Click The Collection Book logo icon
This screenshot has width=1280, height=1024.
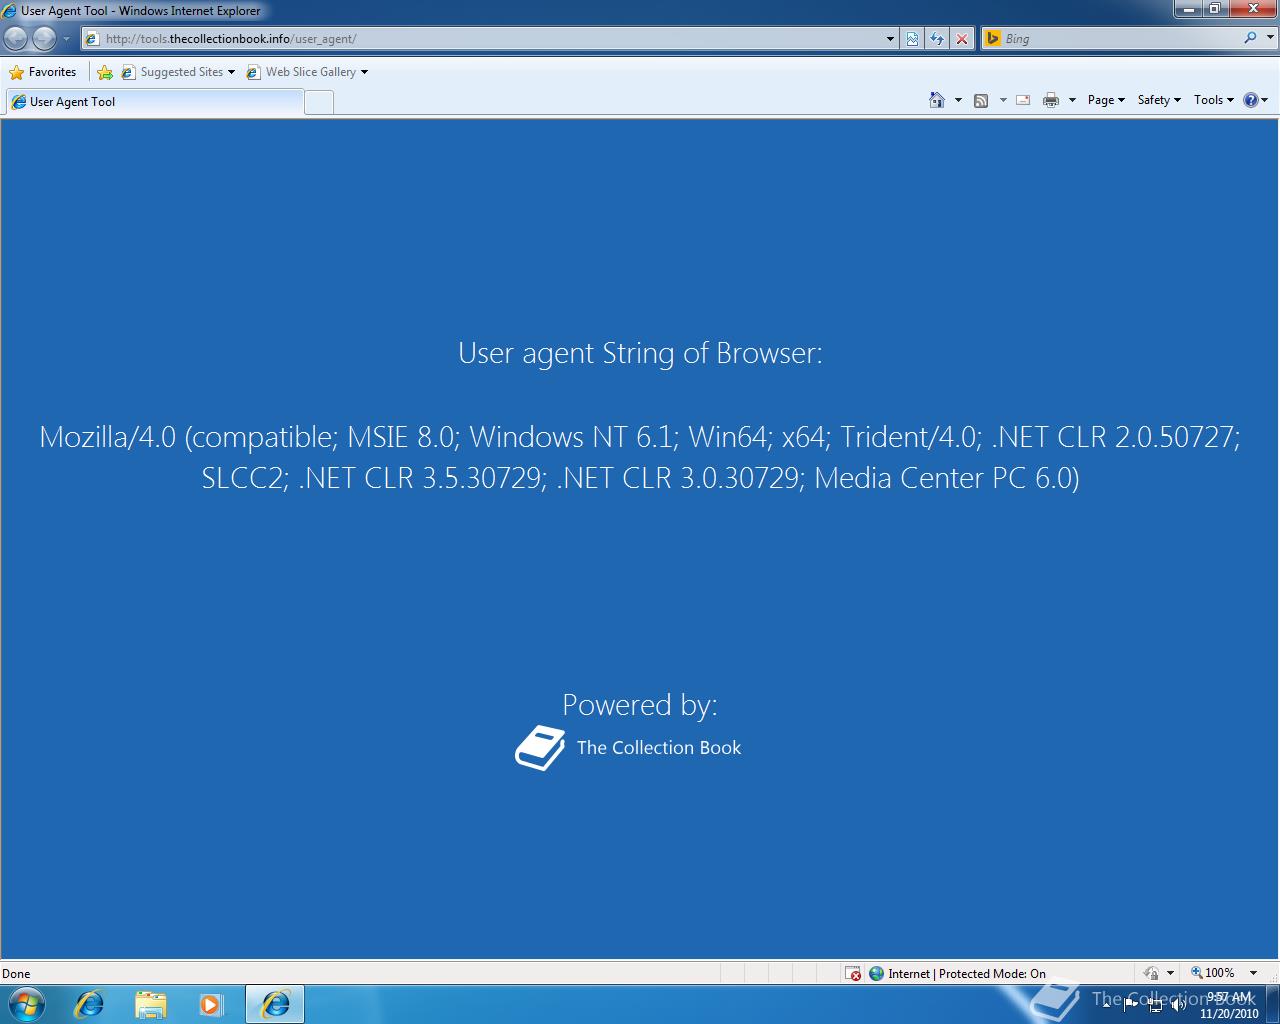[x=540, y=748]
